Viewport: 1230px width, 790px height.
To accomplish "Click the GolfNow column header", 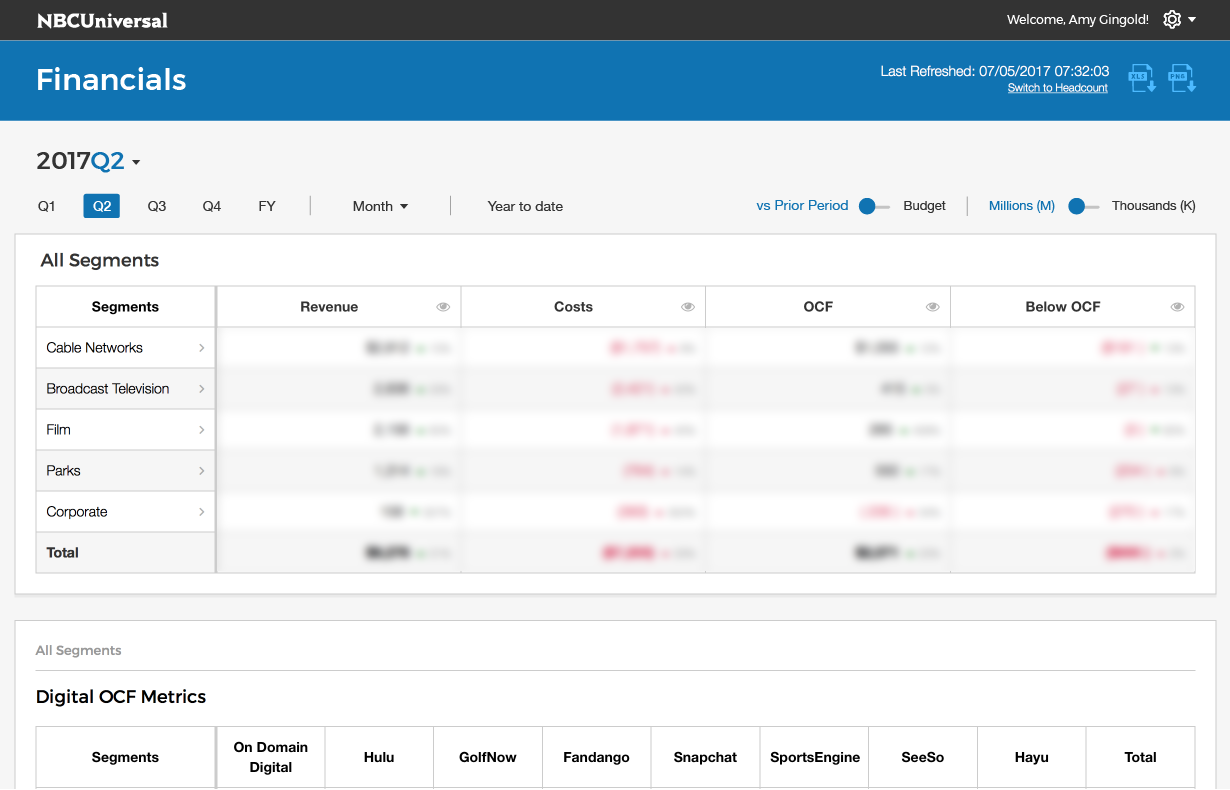I will click(x=488, y=757).
